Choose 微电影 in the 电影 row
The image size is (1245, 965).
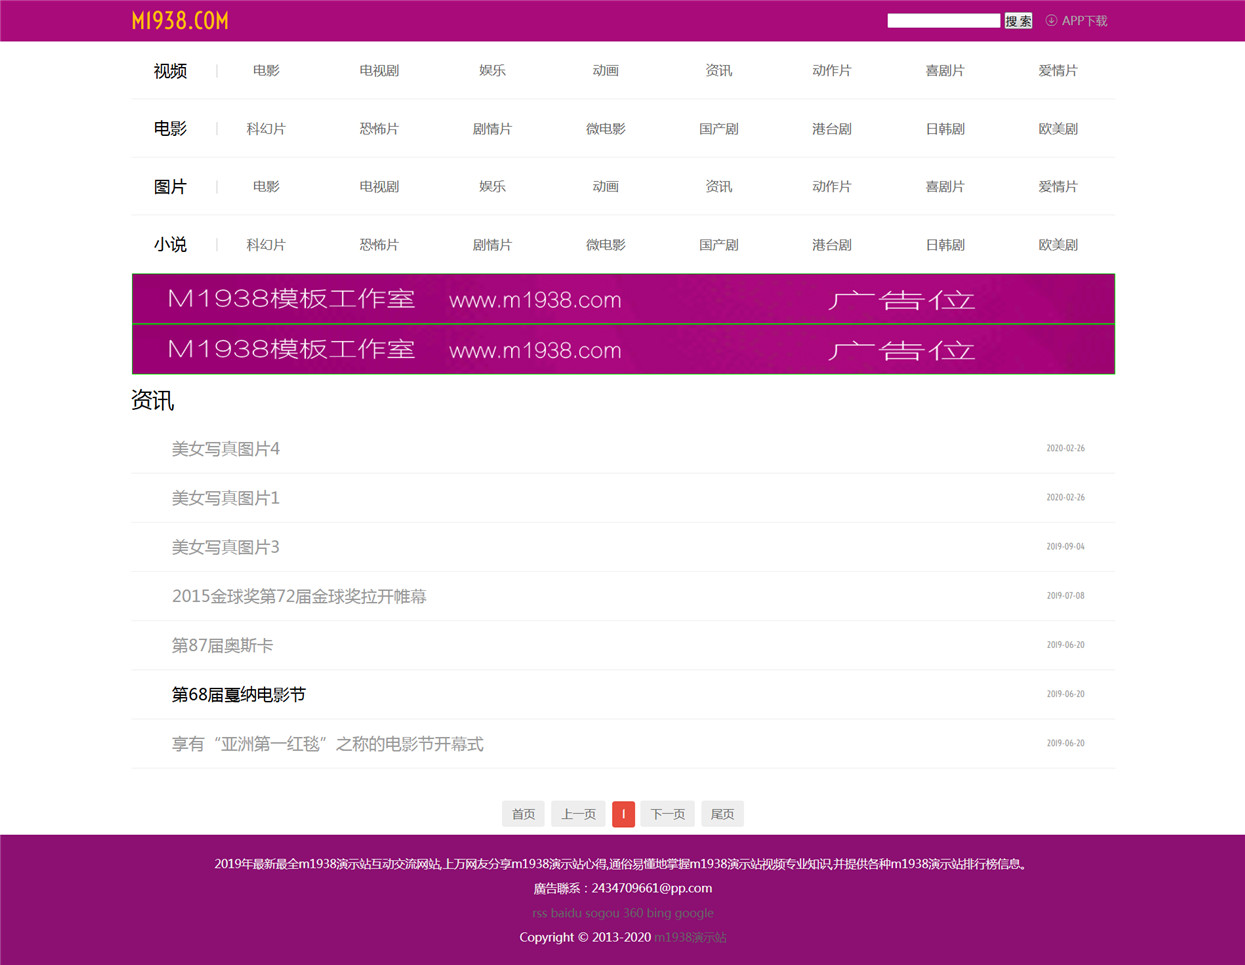pos(605,129)
